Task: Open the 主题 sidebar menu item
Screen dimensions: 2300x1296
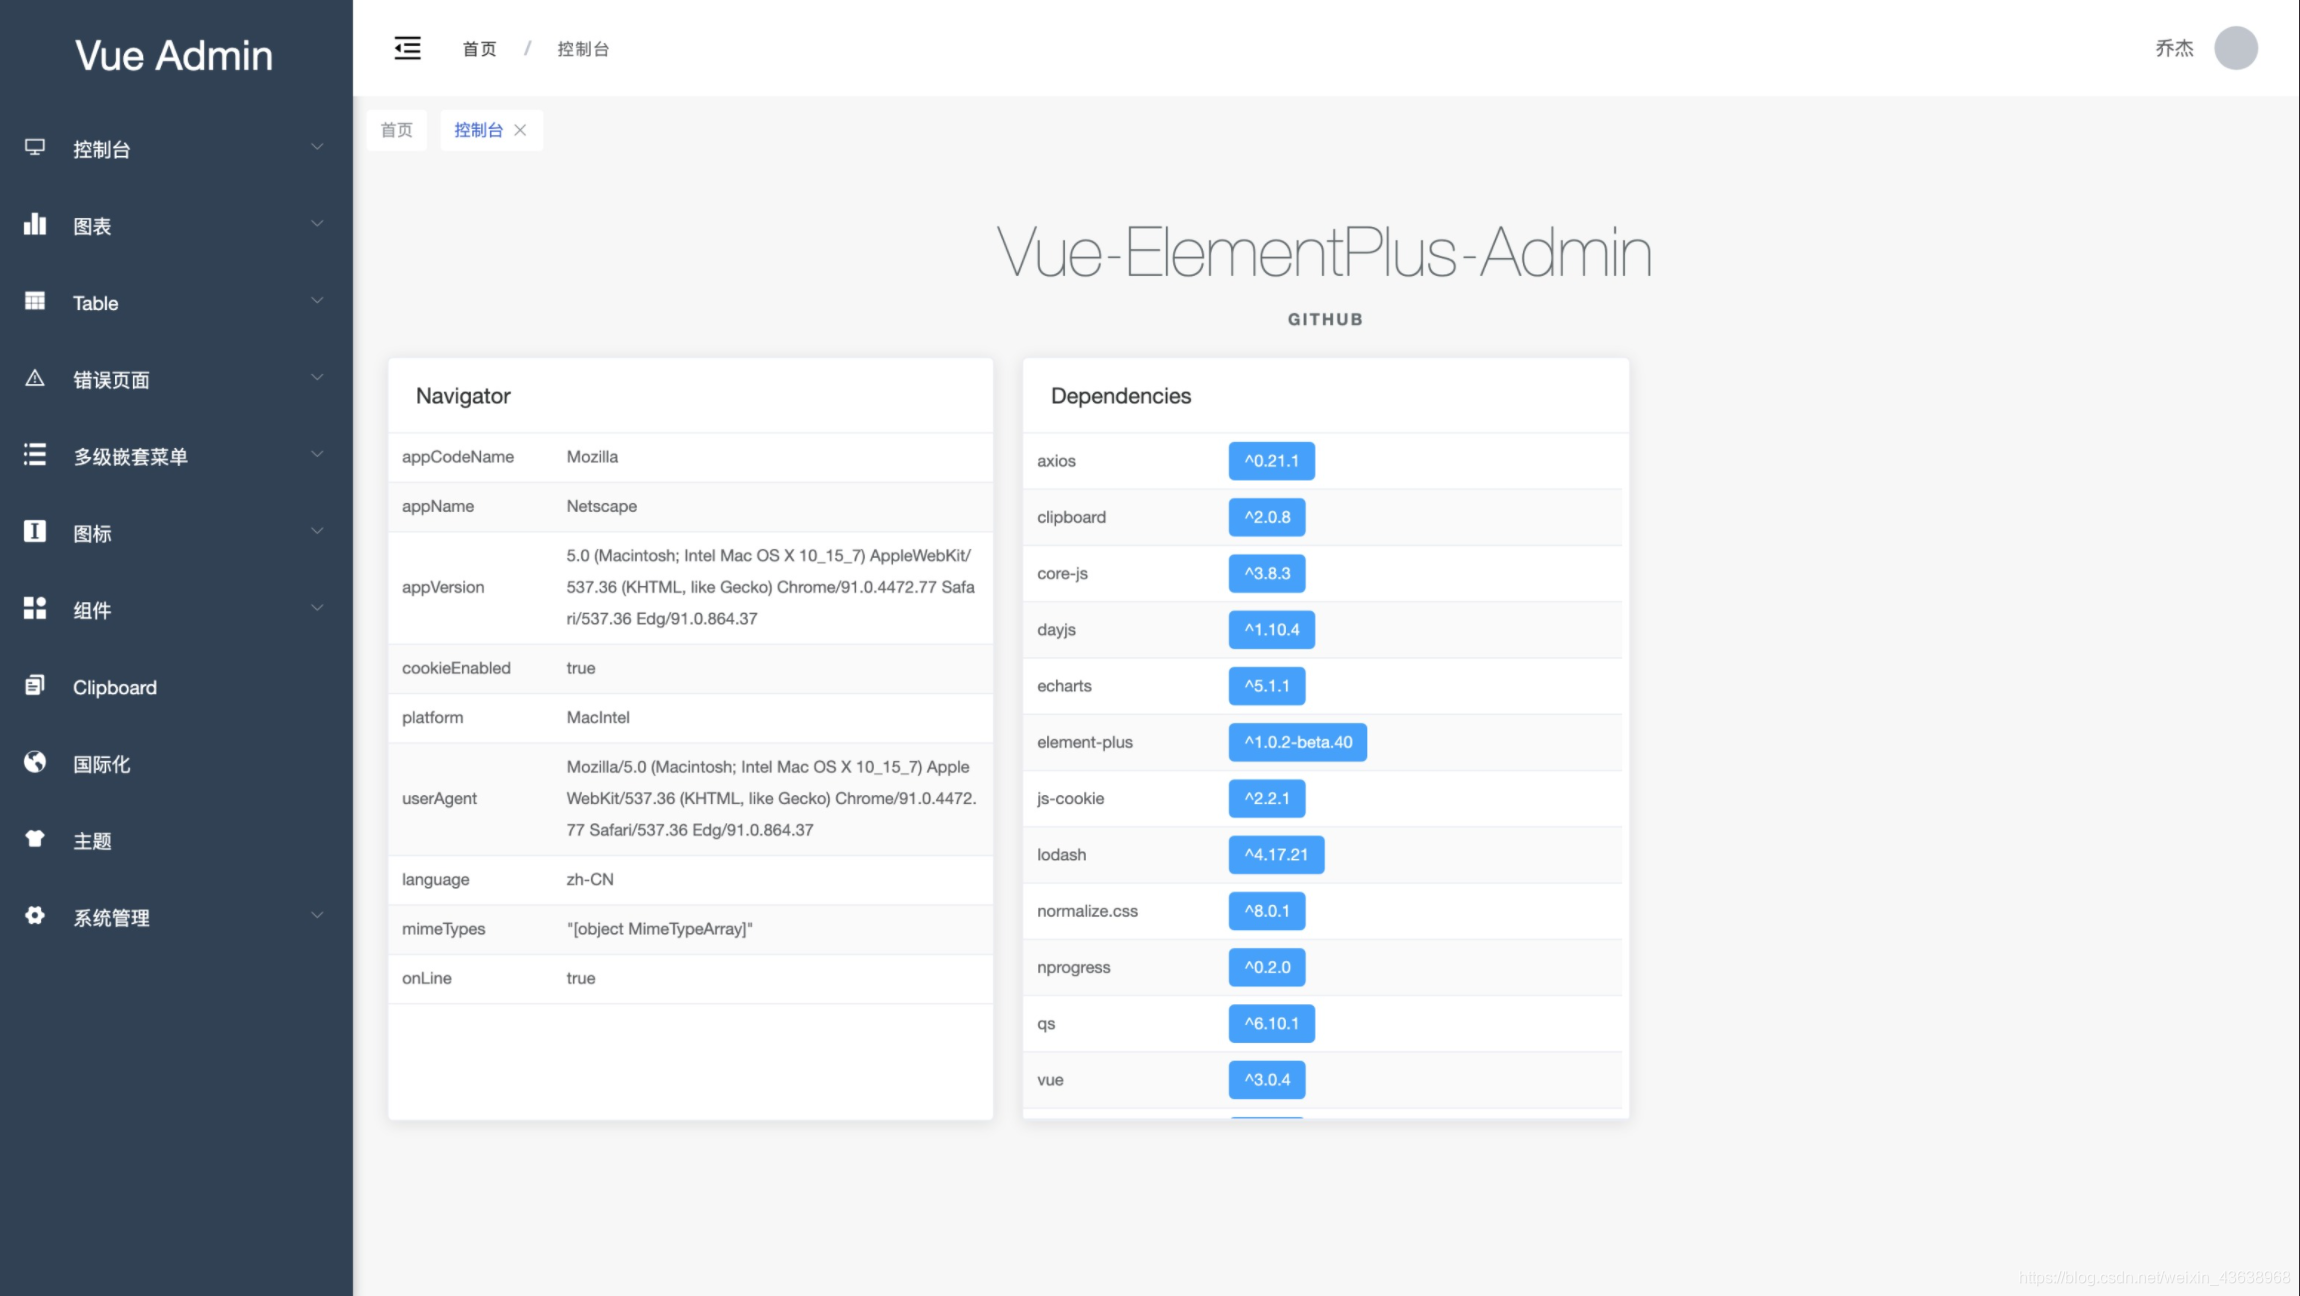Action: 176,841
